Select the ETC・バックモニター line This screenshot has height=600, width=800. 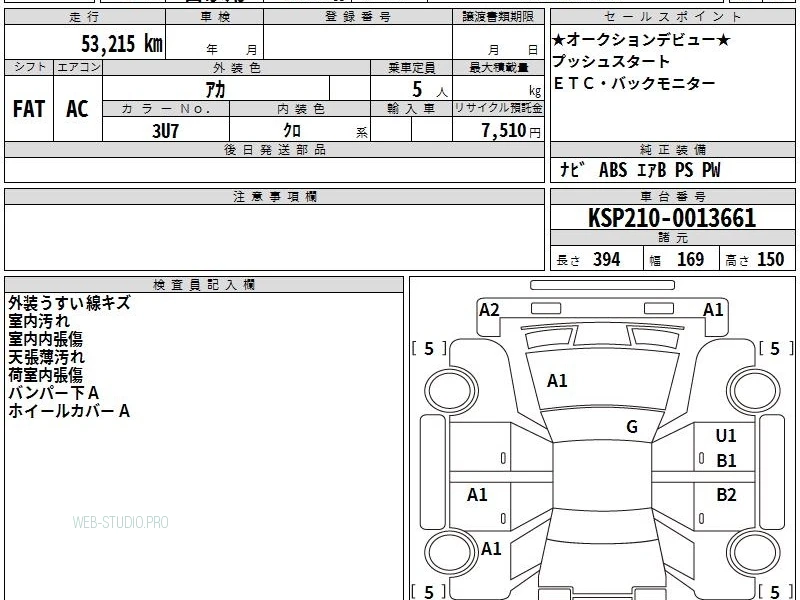tap(634, 83)
